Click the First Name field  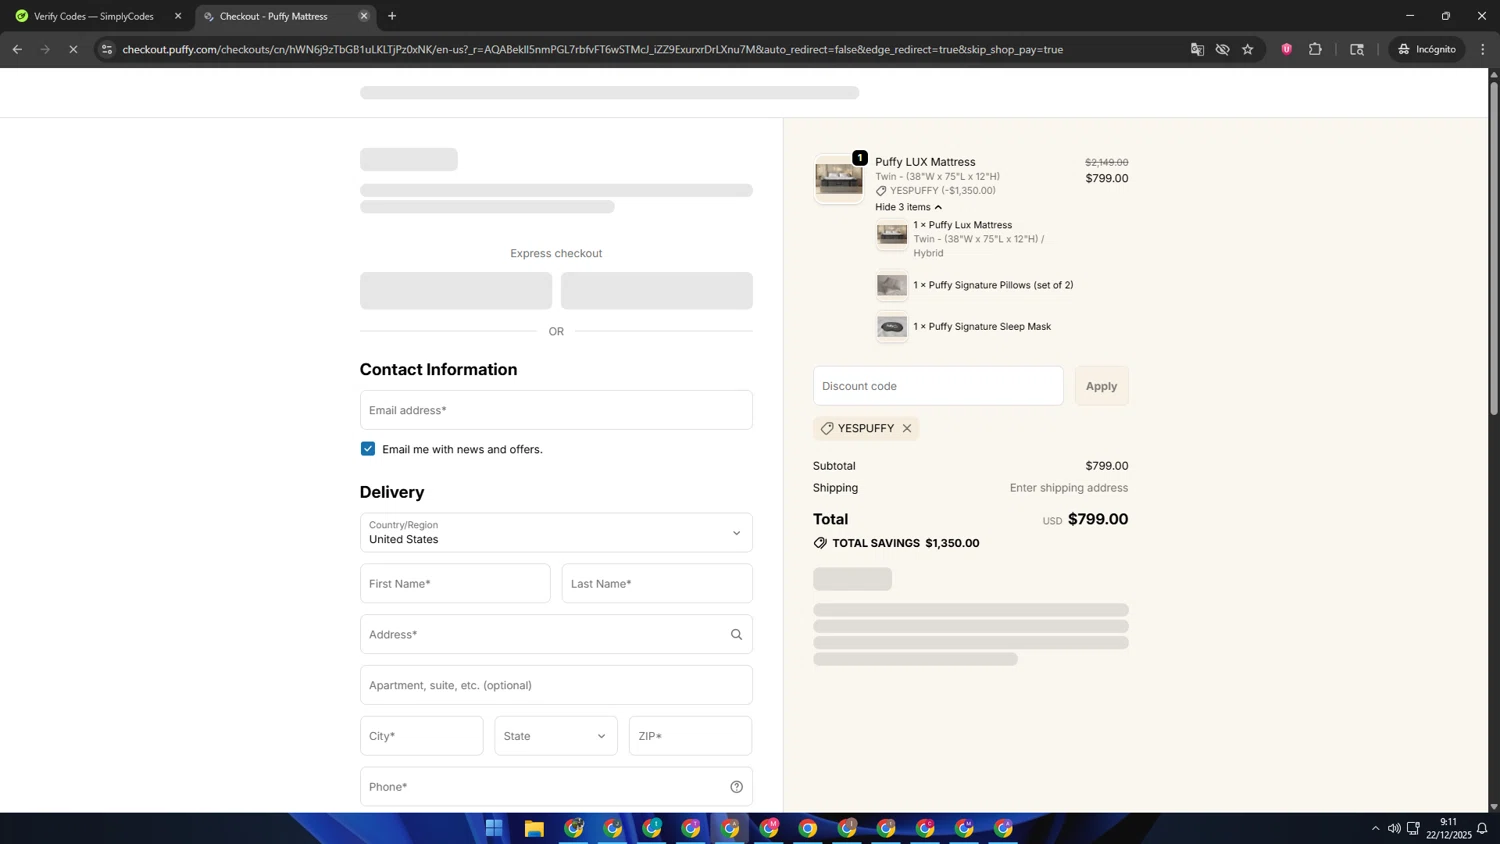pos(455,583)
